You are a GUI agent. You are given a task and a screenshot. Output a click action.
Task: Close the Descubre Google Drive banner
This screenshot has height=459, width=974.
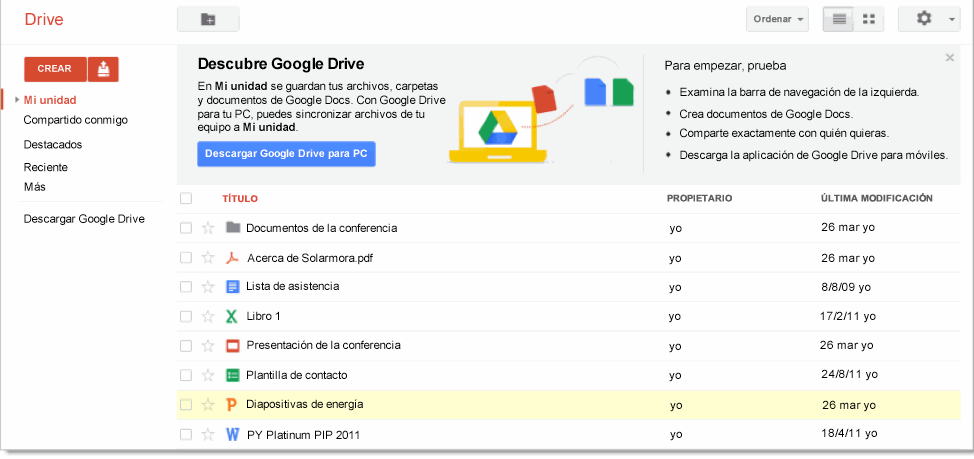tap(949, 58)
